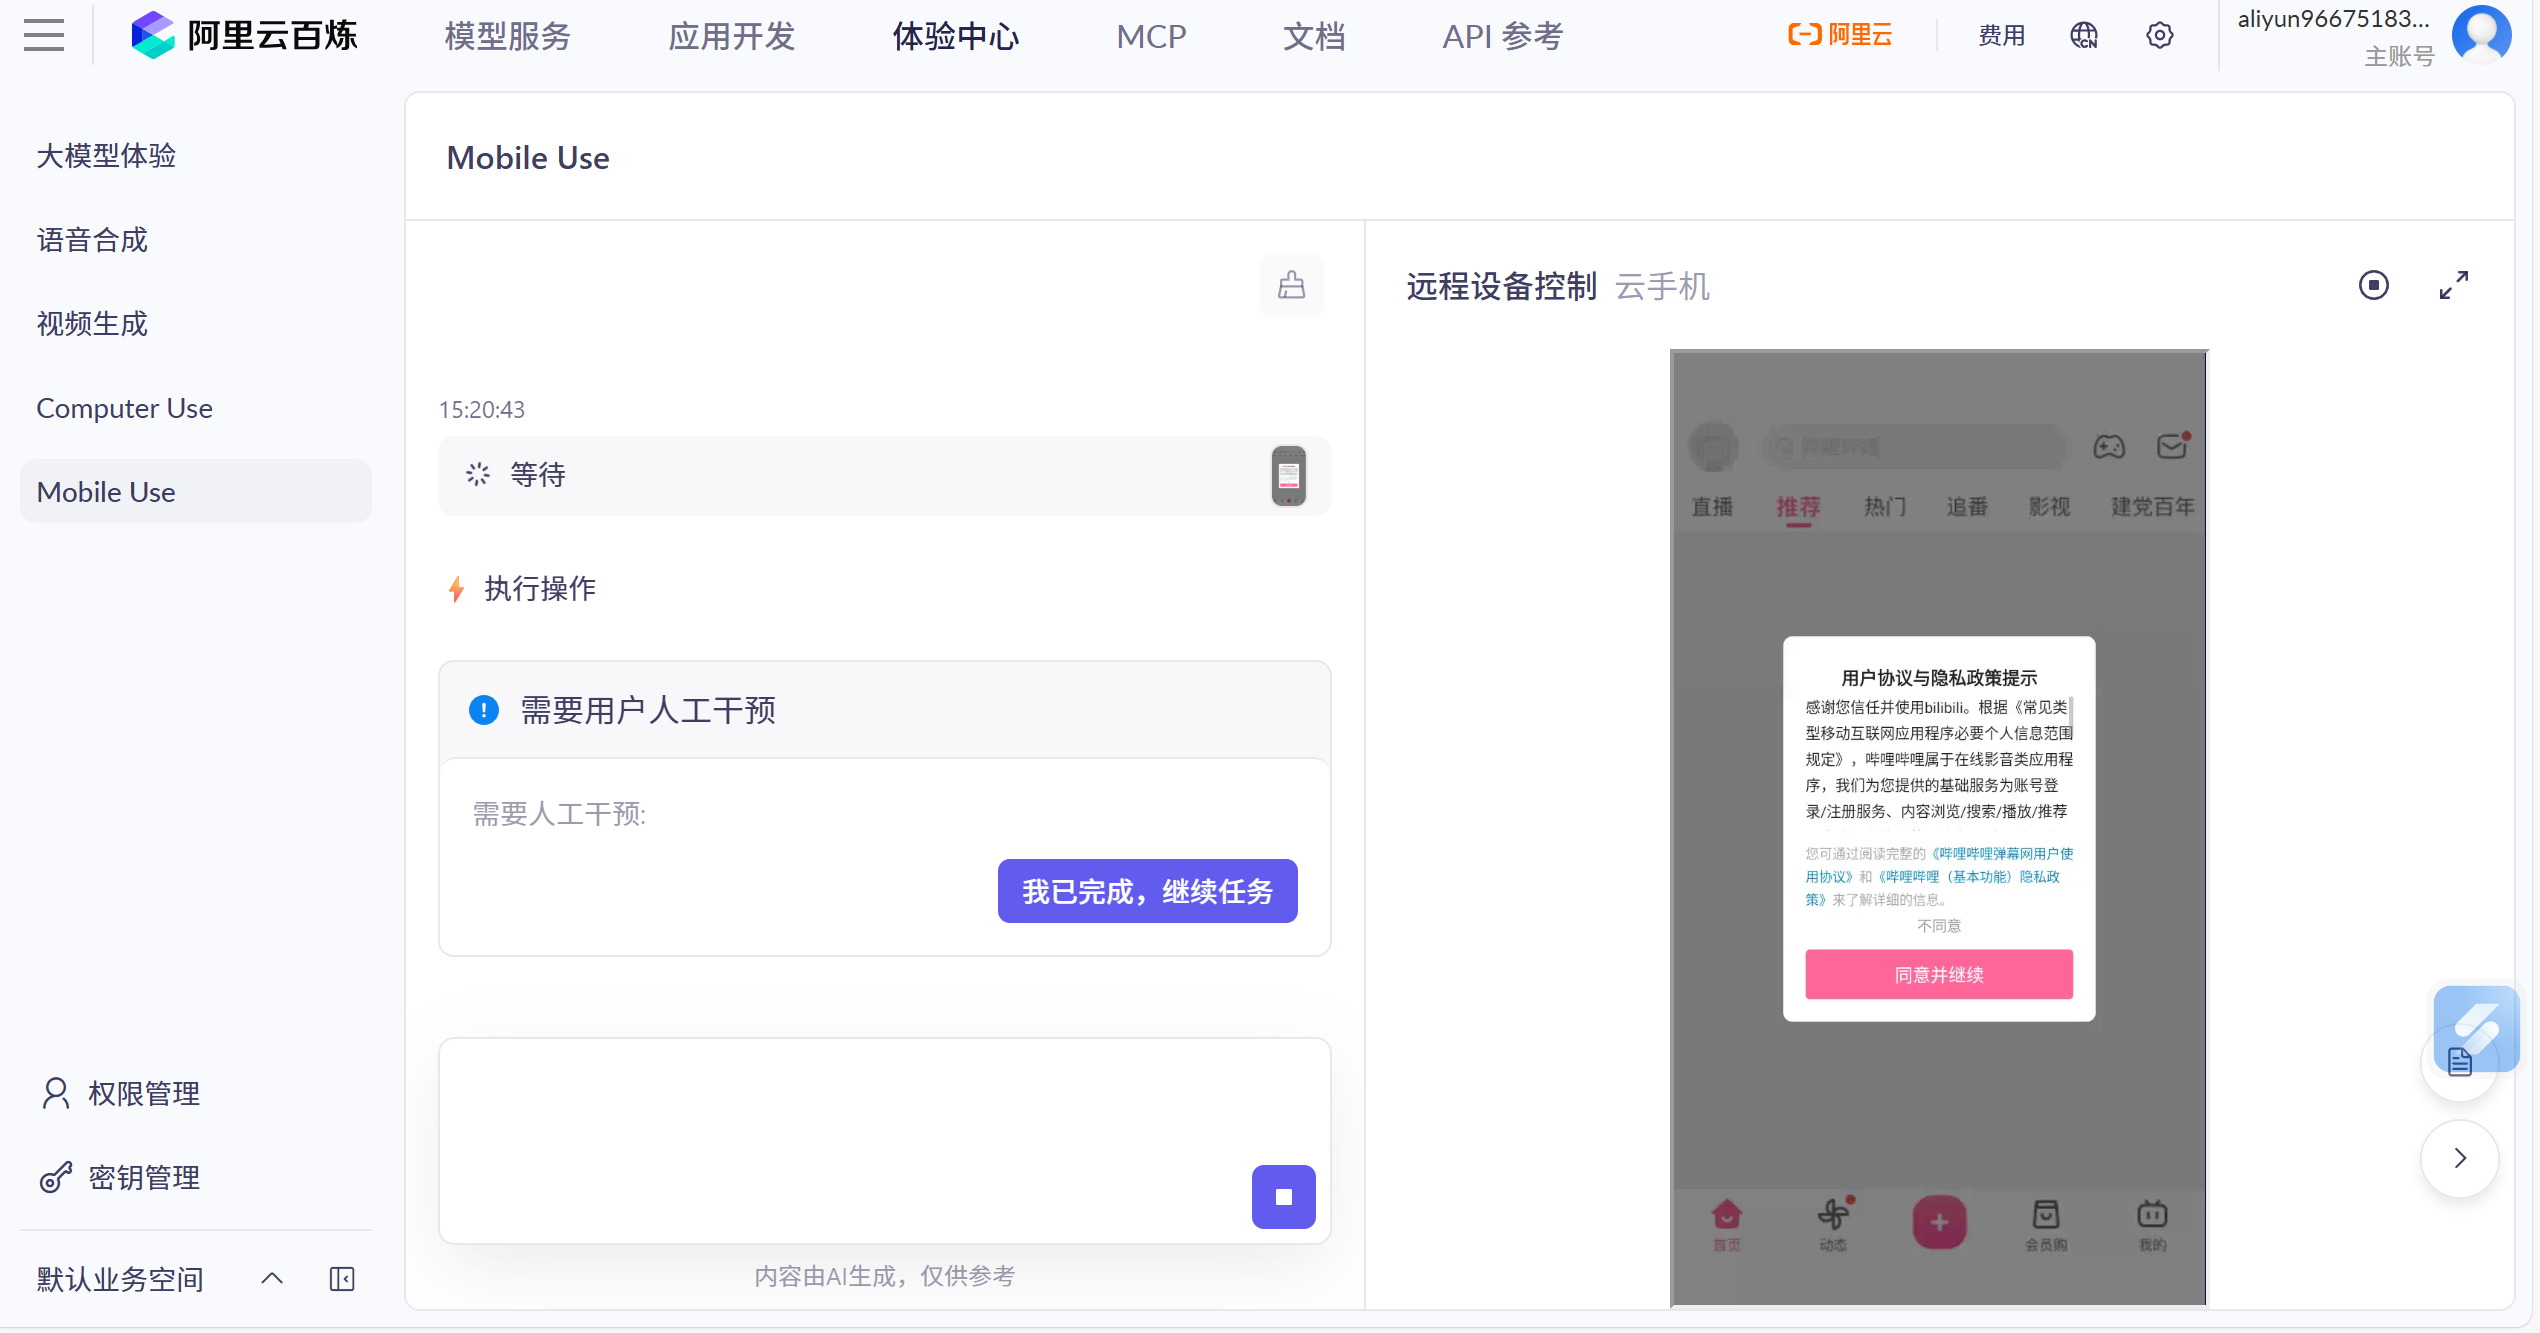The width and height of the screenshot is (2540, 1333).
Task: Click the screen record icon in remote control
Action: 2373,286
